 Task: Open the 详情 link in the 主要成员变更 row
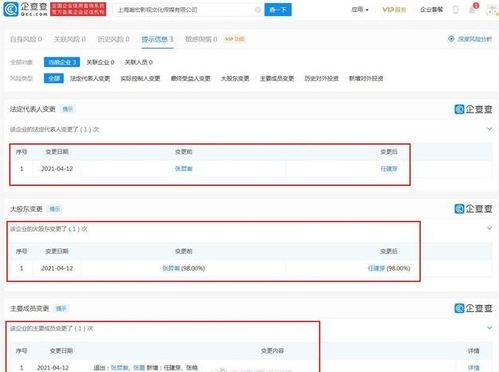click(x=473, y=368)
